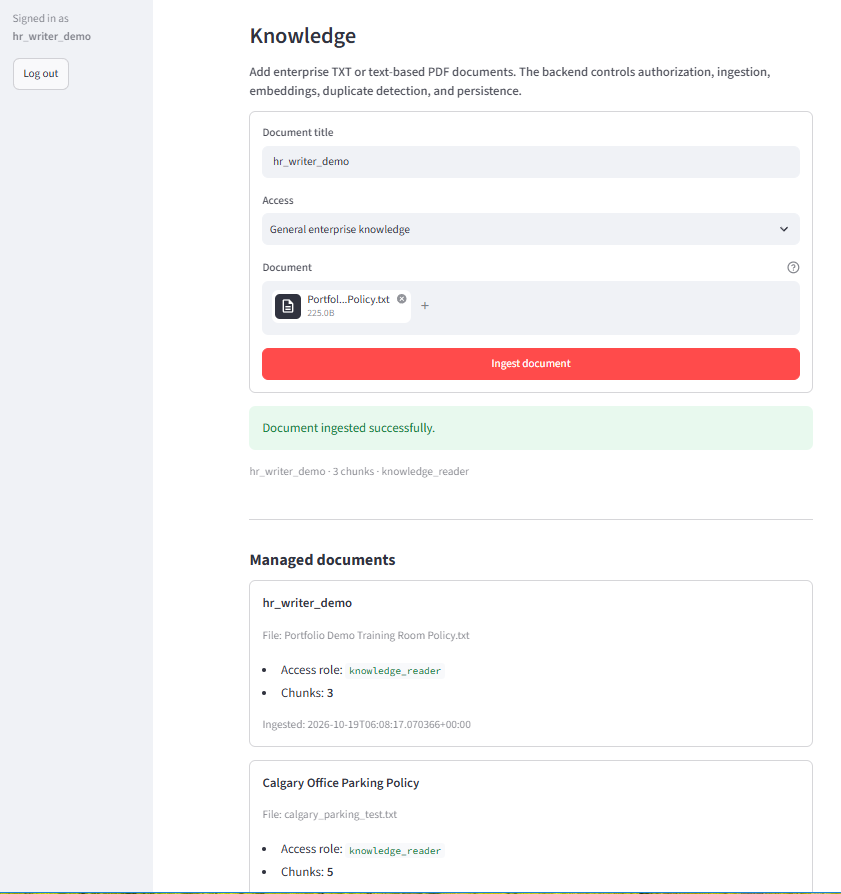Focus the Document title input field
Image resolution: width=841 pixels, height=894 pixels.
(531, 162)
